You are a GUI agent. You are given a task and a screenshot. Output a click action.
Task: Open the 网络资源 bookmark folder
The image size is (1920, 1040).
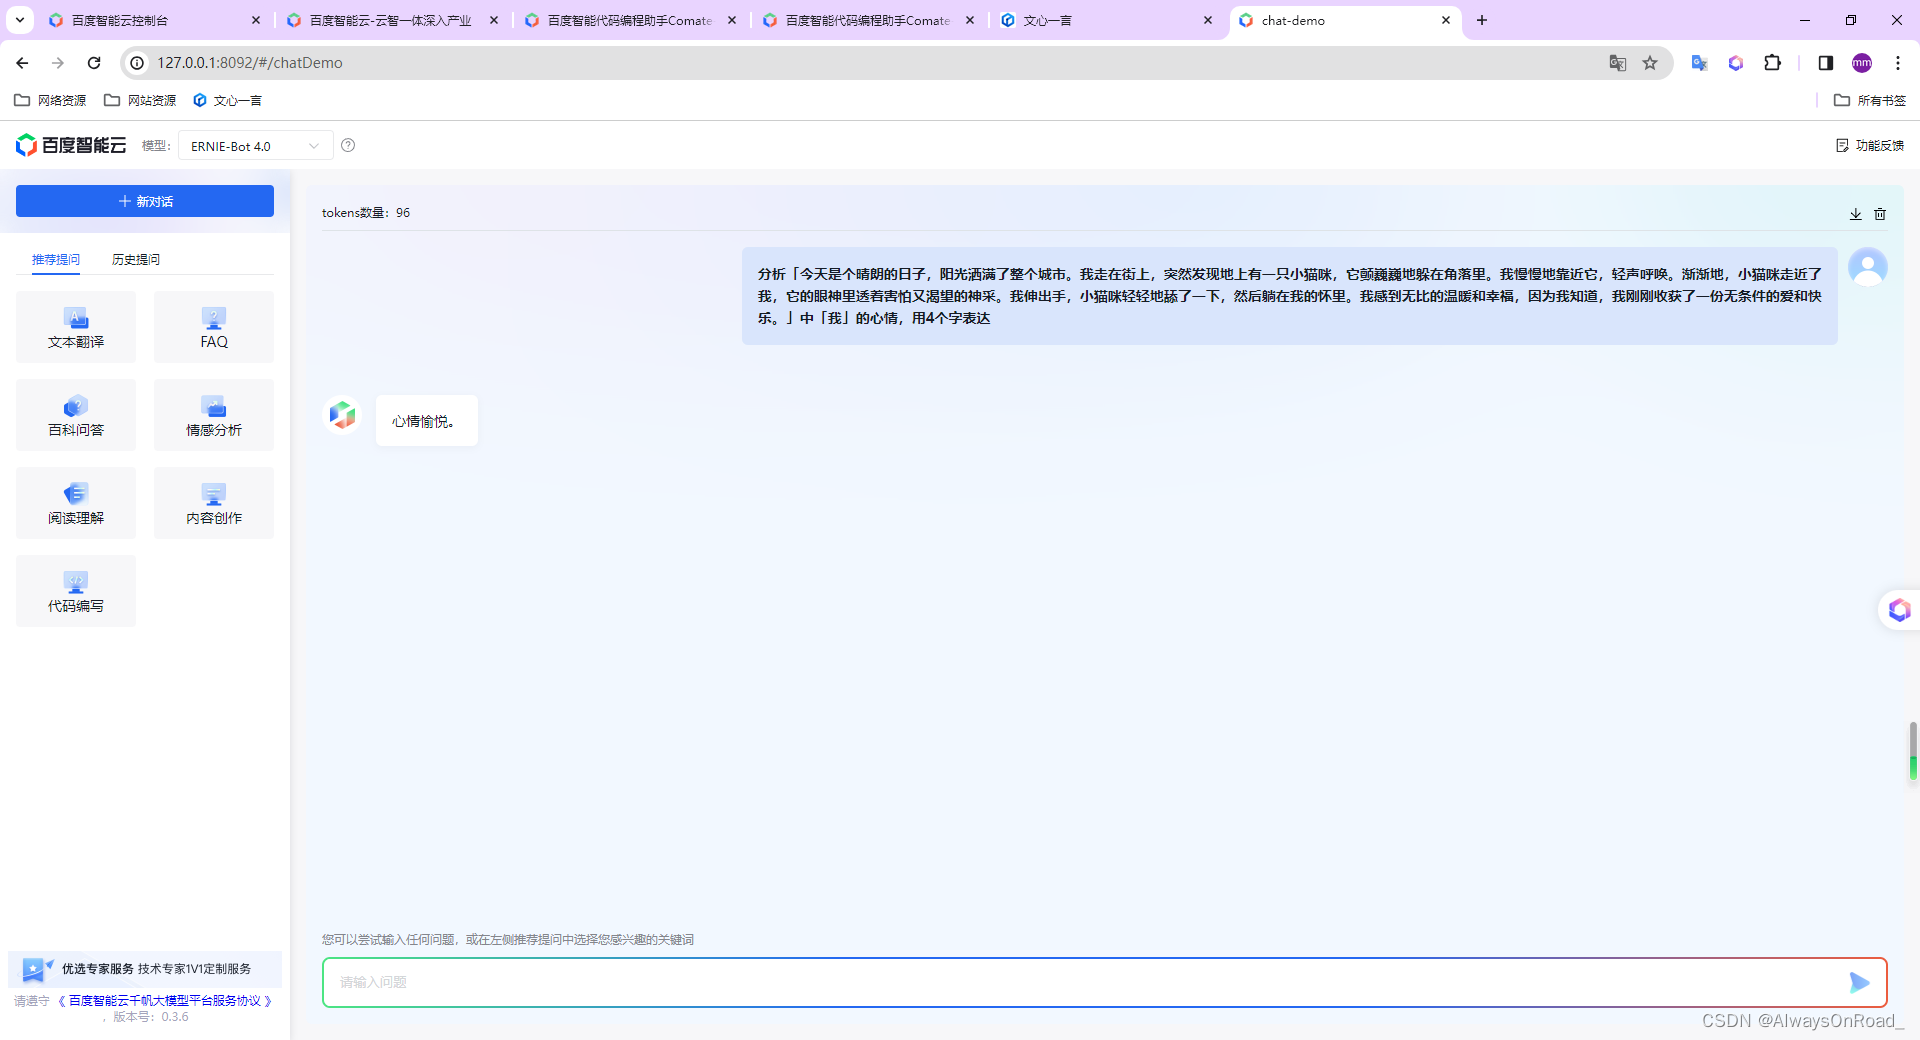[x=50, y=100]
